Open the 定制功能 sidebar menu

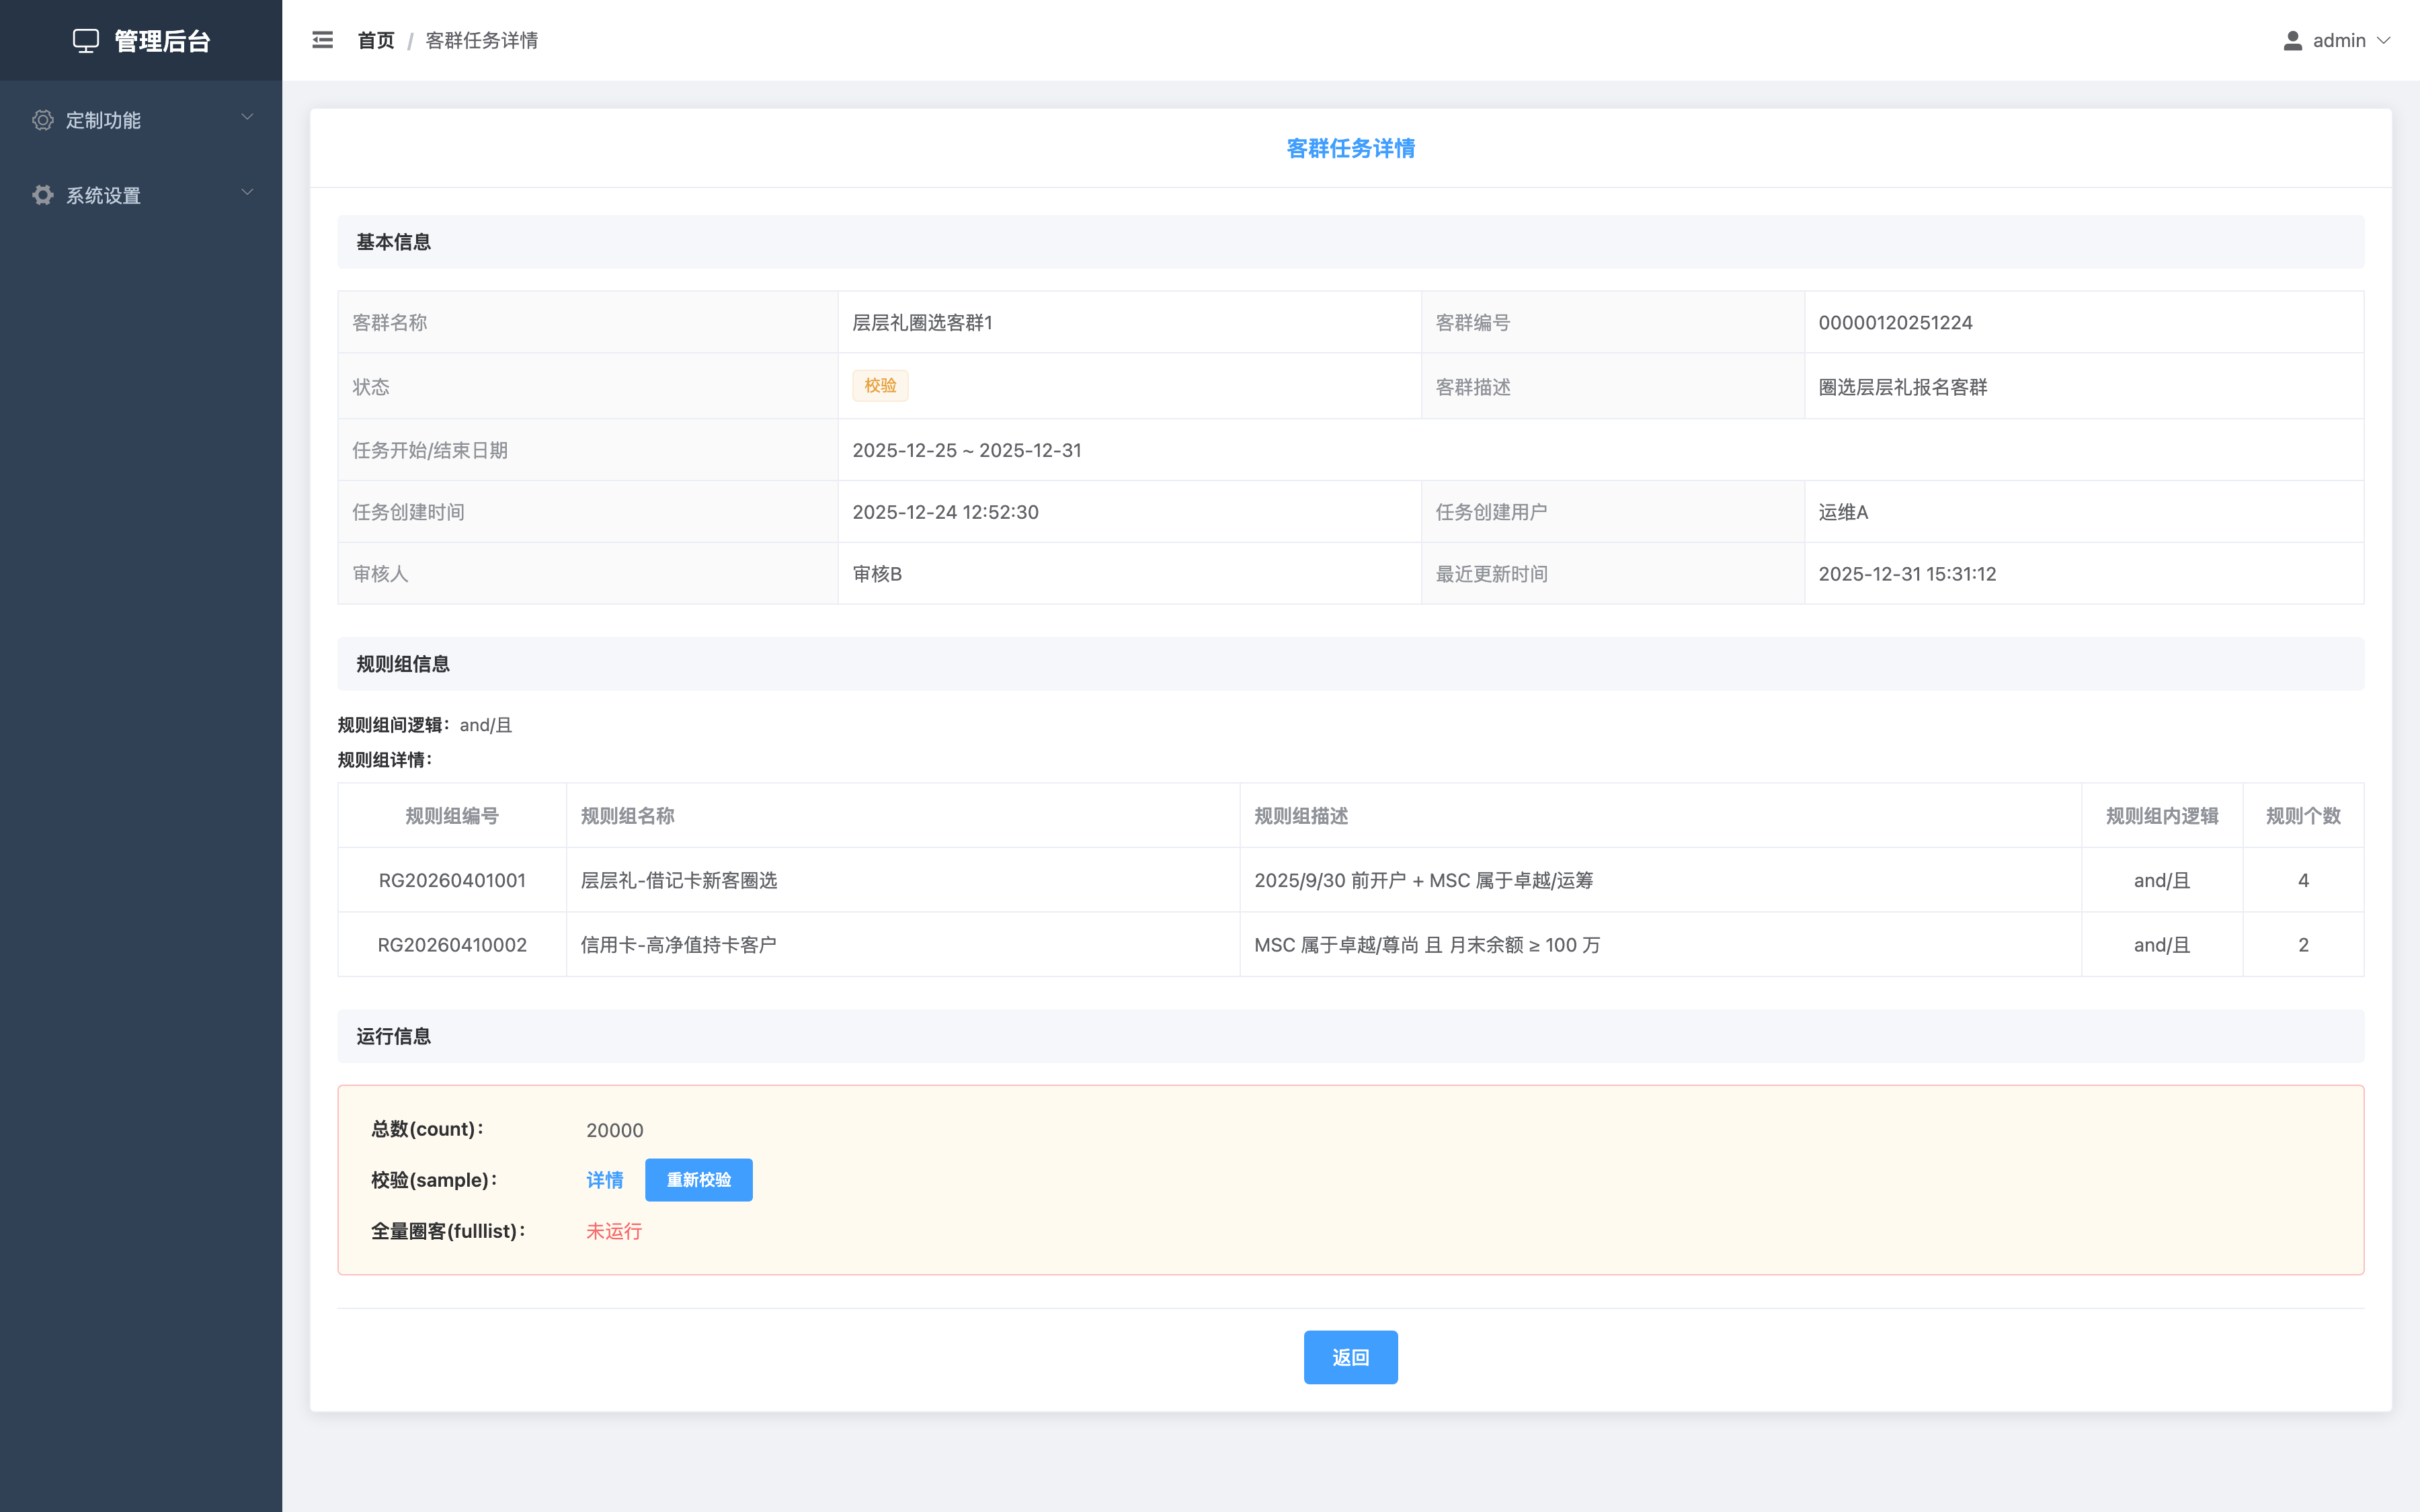(141, 120)
